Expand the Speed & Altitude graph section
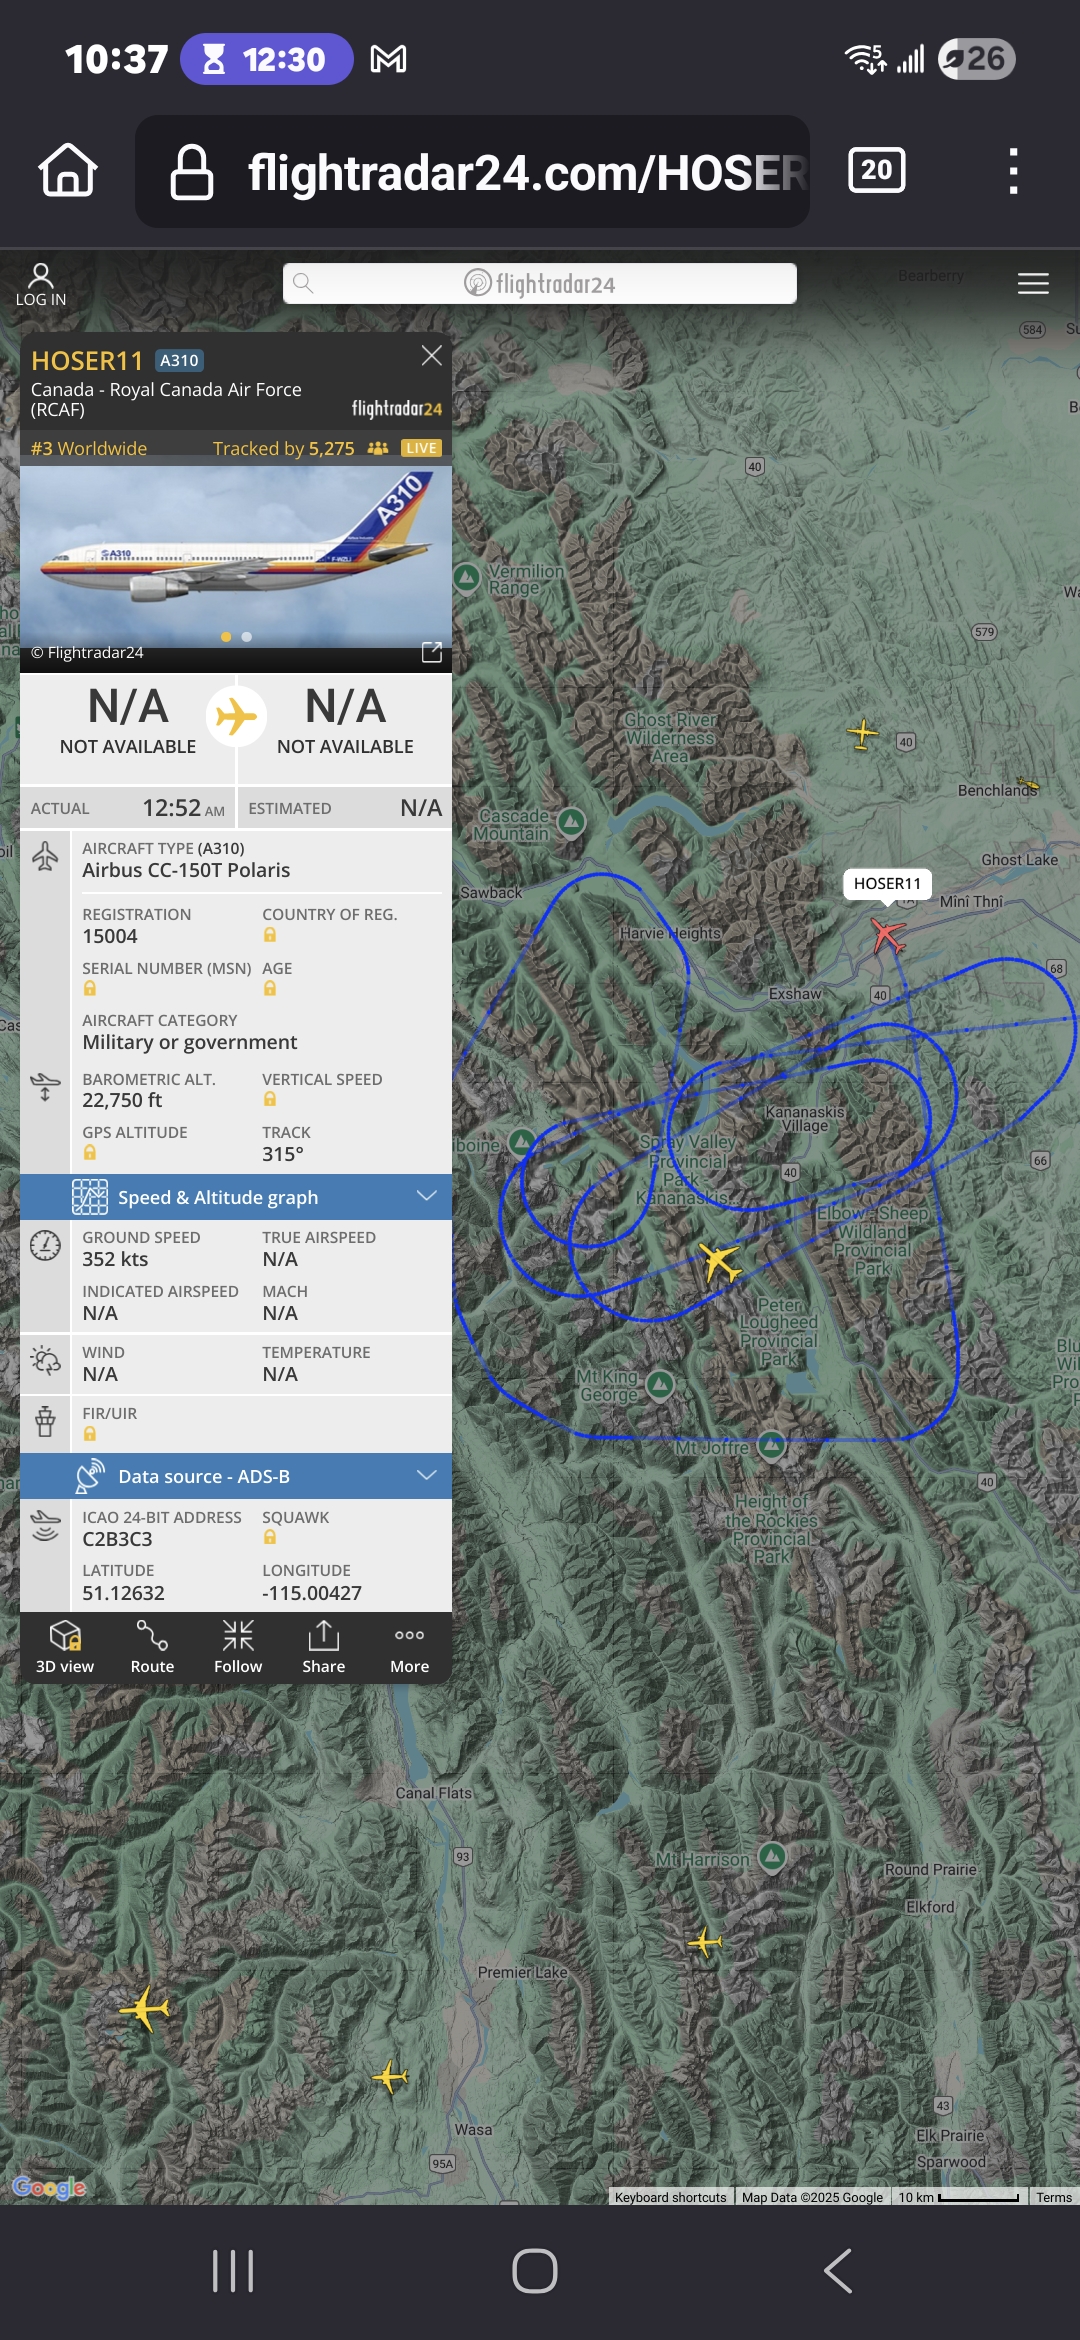The image size is (1080, 2340). point(236,1197)
